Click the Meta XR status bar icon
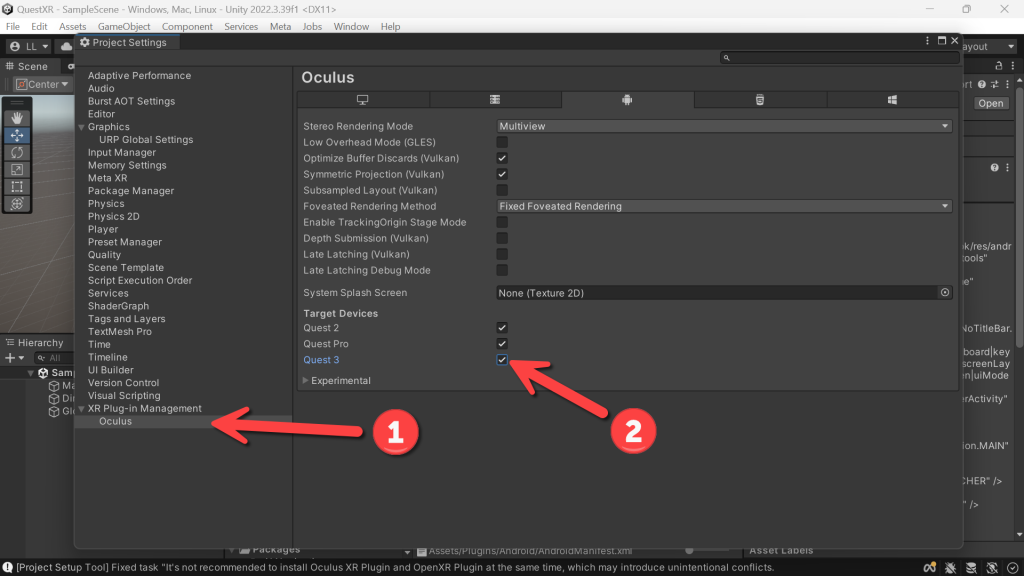Image resolution: width=1024 pixels, height=576 pixels. (x=929, y=568)
